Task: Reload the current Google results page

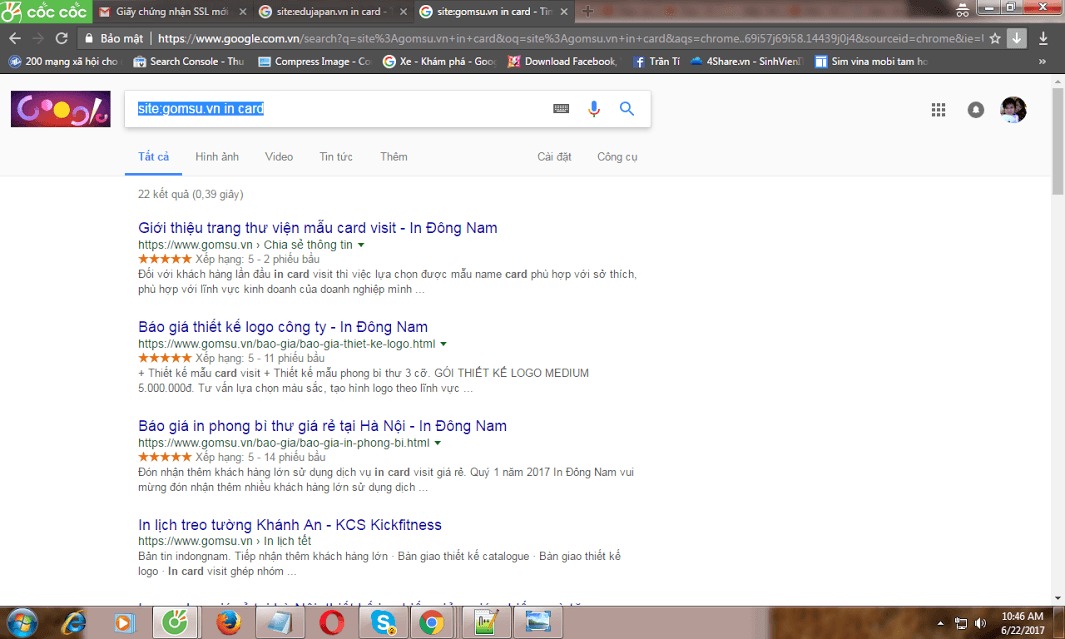Action: pyautogui.click(x=61, y=39)
